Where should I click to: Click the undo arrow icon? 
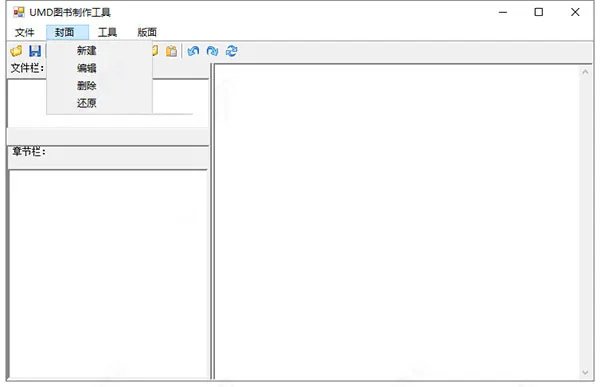tap(194, 51)
